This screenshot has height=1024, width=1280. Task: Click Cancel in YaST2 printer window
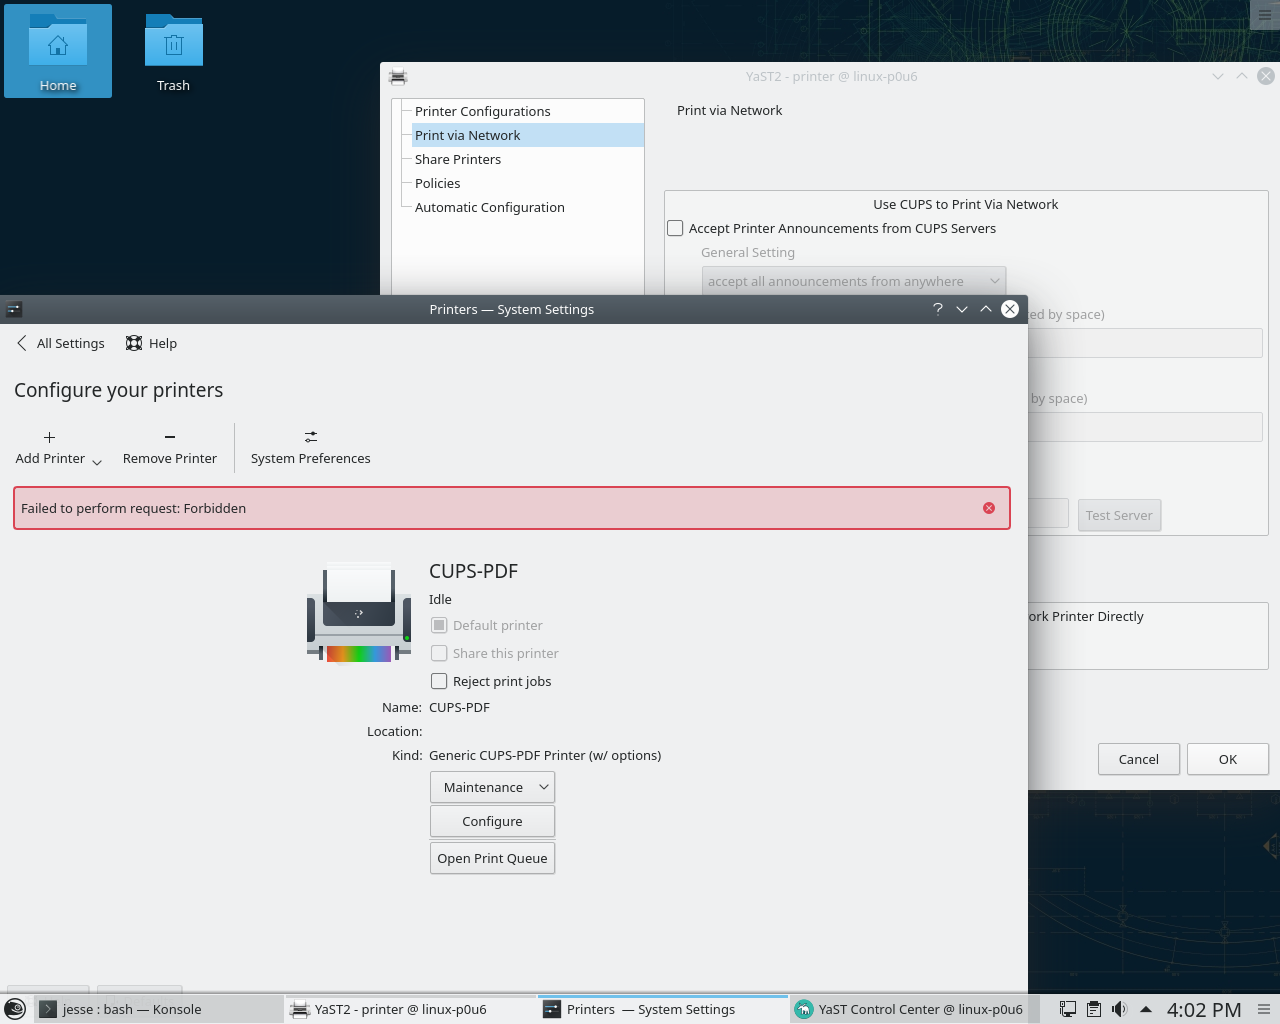[1139, 759]
